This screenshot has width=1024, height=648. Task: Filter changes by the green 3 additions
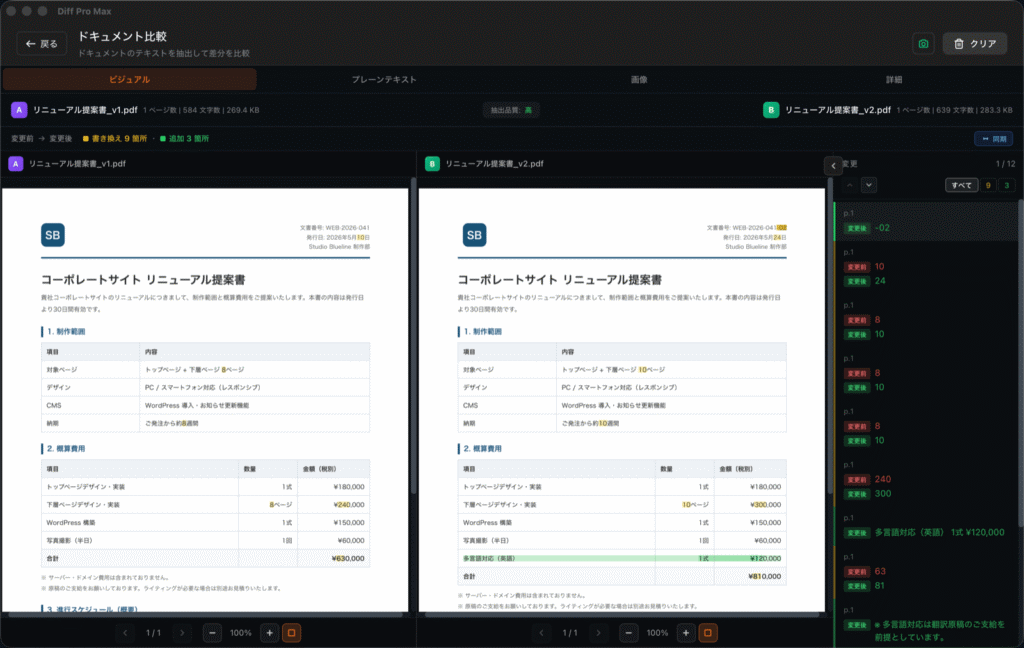click(1006, 186)
